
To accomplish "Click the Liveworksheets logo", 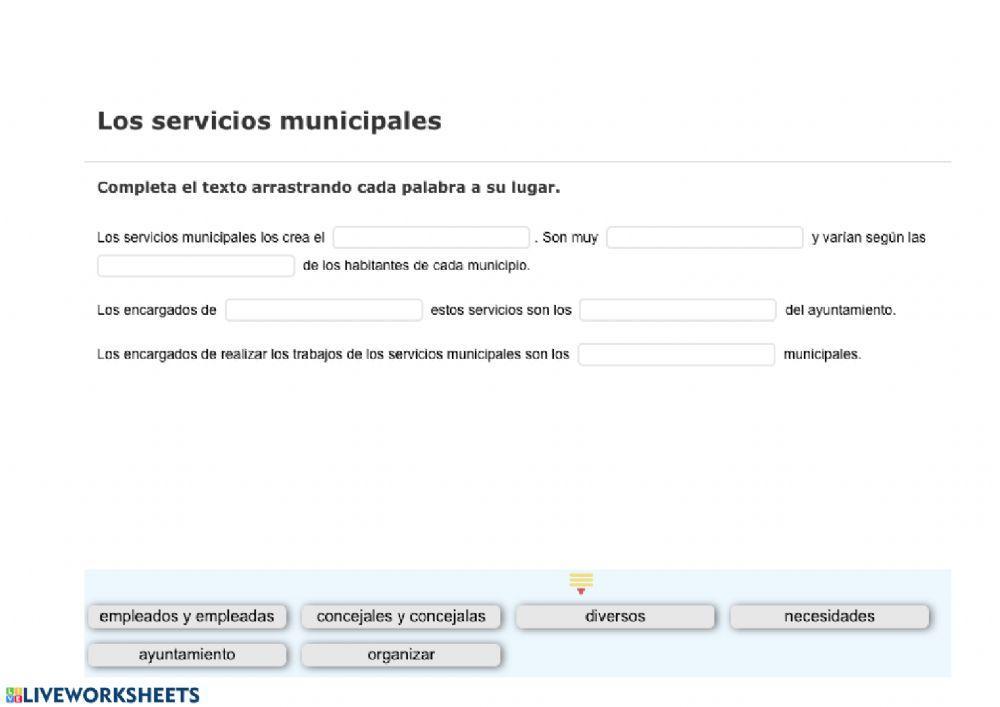I will point(102,695).
